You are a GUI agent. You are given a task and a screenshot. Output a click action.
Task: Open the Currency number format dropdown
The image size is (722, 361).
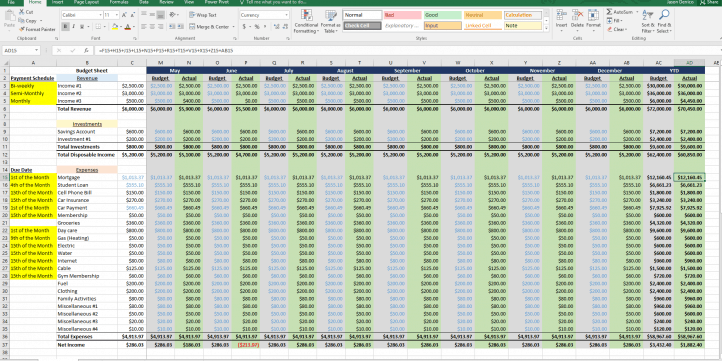click(286, 15)
